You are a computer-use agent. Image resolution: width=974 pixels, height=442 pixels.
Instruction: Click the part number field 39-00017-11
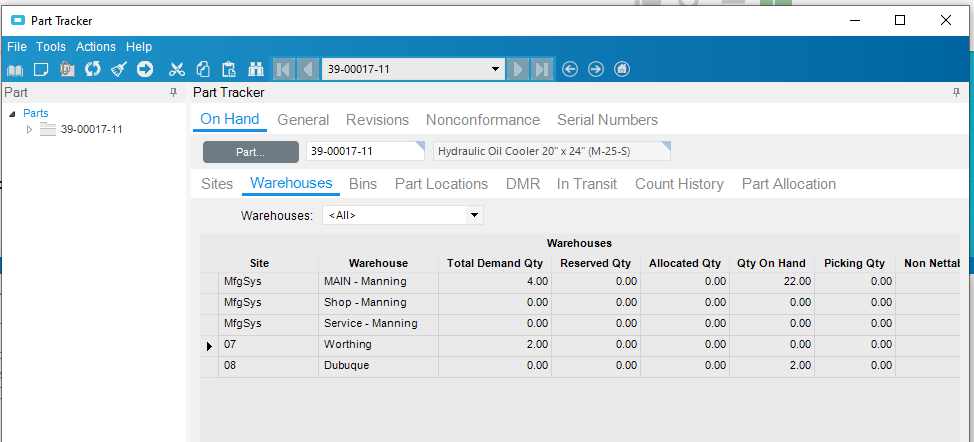point(365,151)
